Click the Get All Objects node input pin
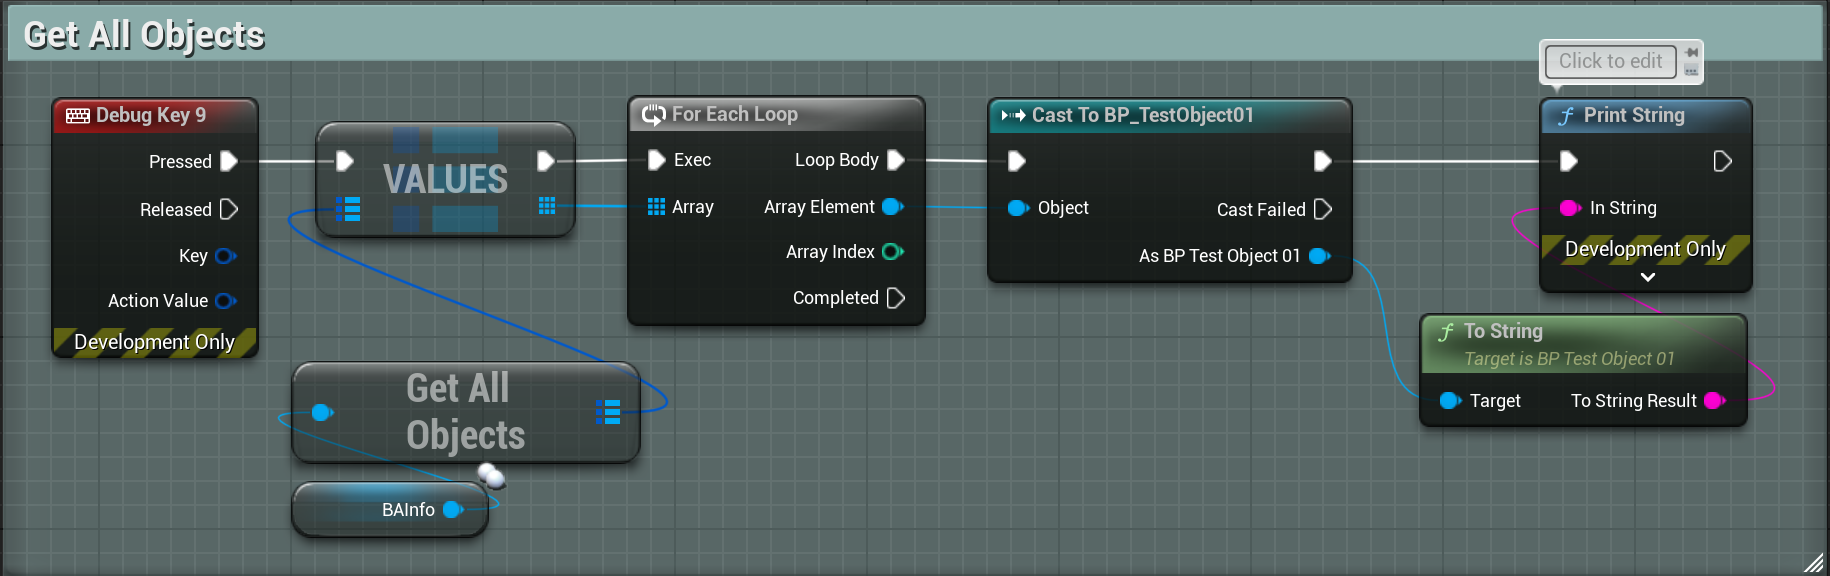This screenshot has width=1830, height=576. pos(322,412)
